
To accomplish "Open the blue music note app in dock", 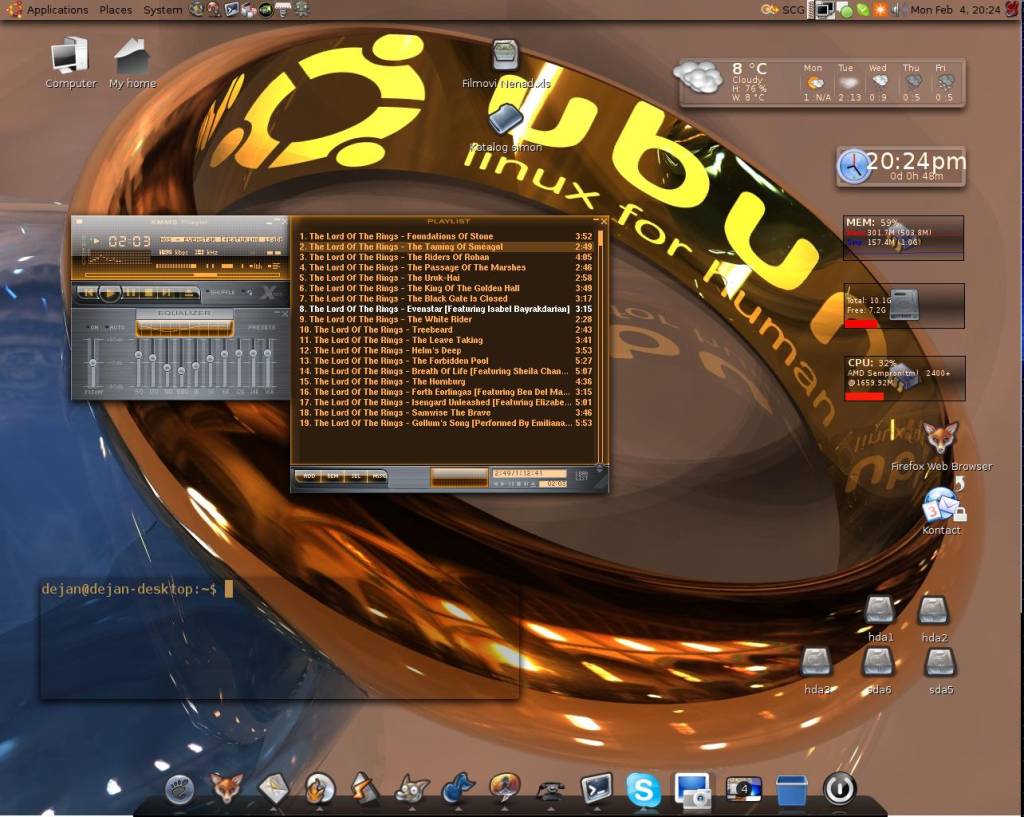I will (x=458, y=788).
